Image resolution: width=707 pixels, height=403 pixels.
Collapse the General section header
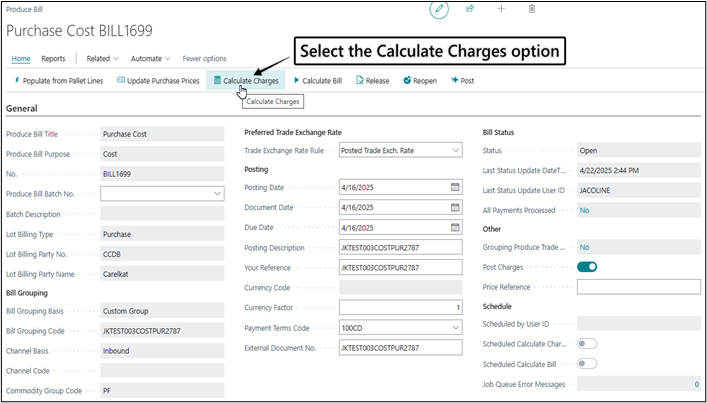point(22,108)
